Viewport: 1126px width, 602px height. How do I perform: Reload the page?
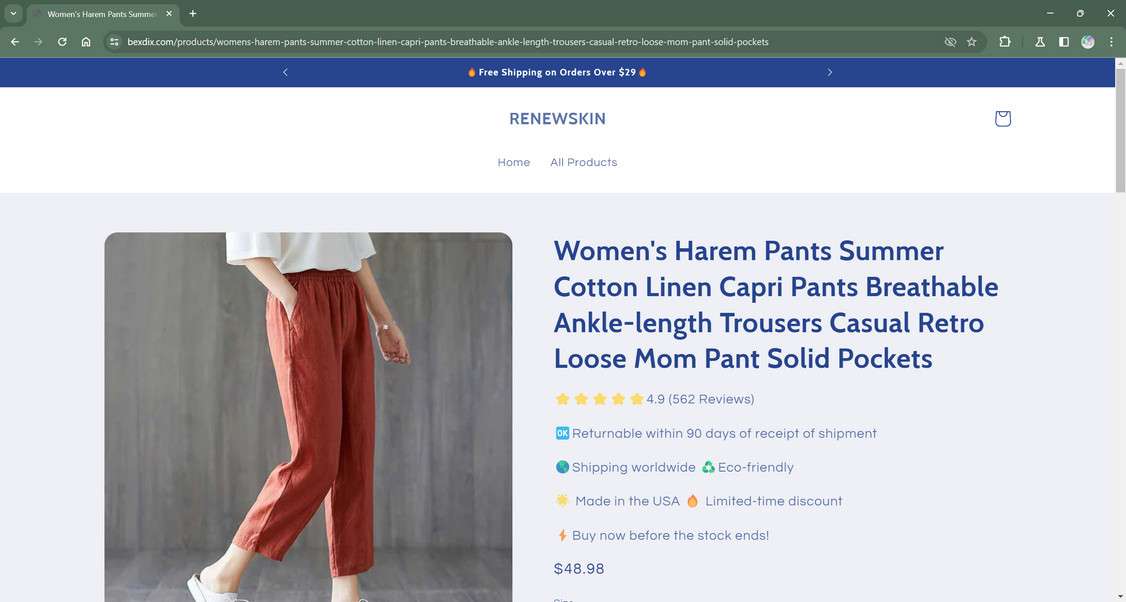(62, 42)
